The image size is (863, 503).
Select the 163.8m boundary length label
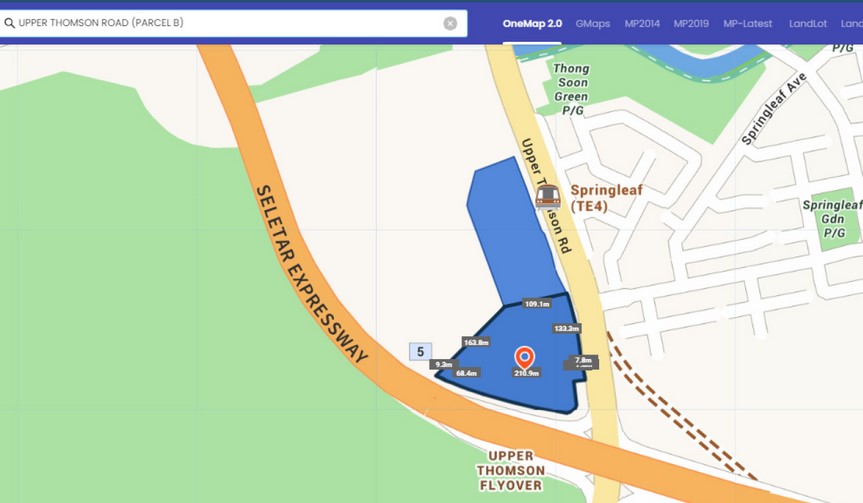point(476,342)
